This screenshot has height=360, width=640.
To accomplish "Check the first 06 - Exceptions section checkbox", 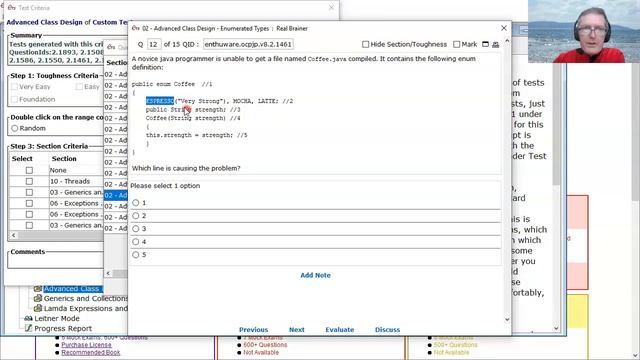I will pyautogui.click(x=29, y=203).
